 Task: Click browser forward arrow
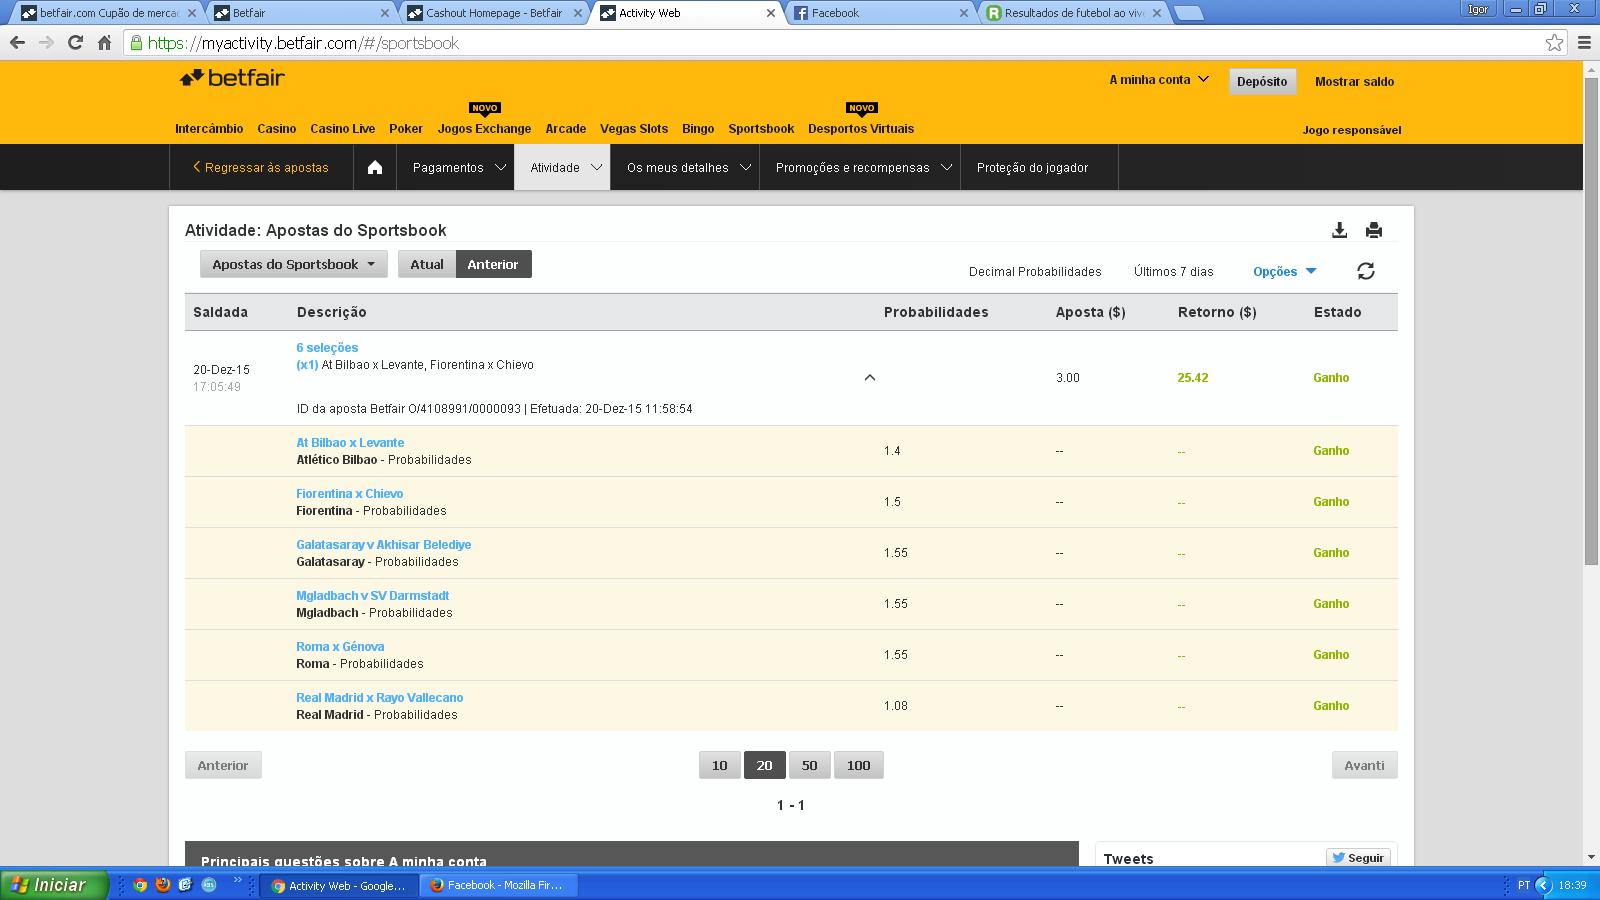point(46,42)
